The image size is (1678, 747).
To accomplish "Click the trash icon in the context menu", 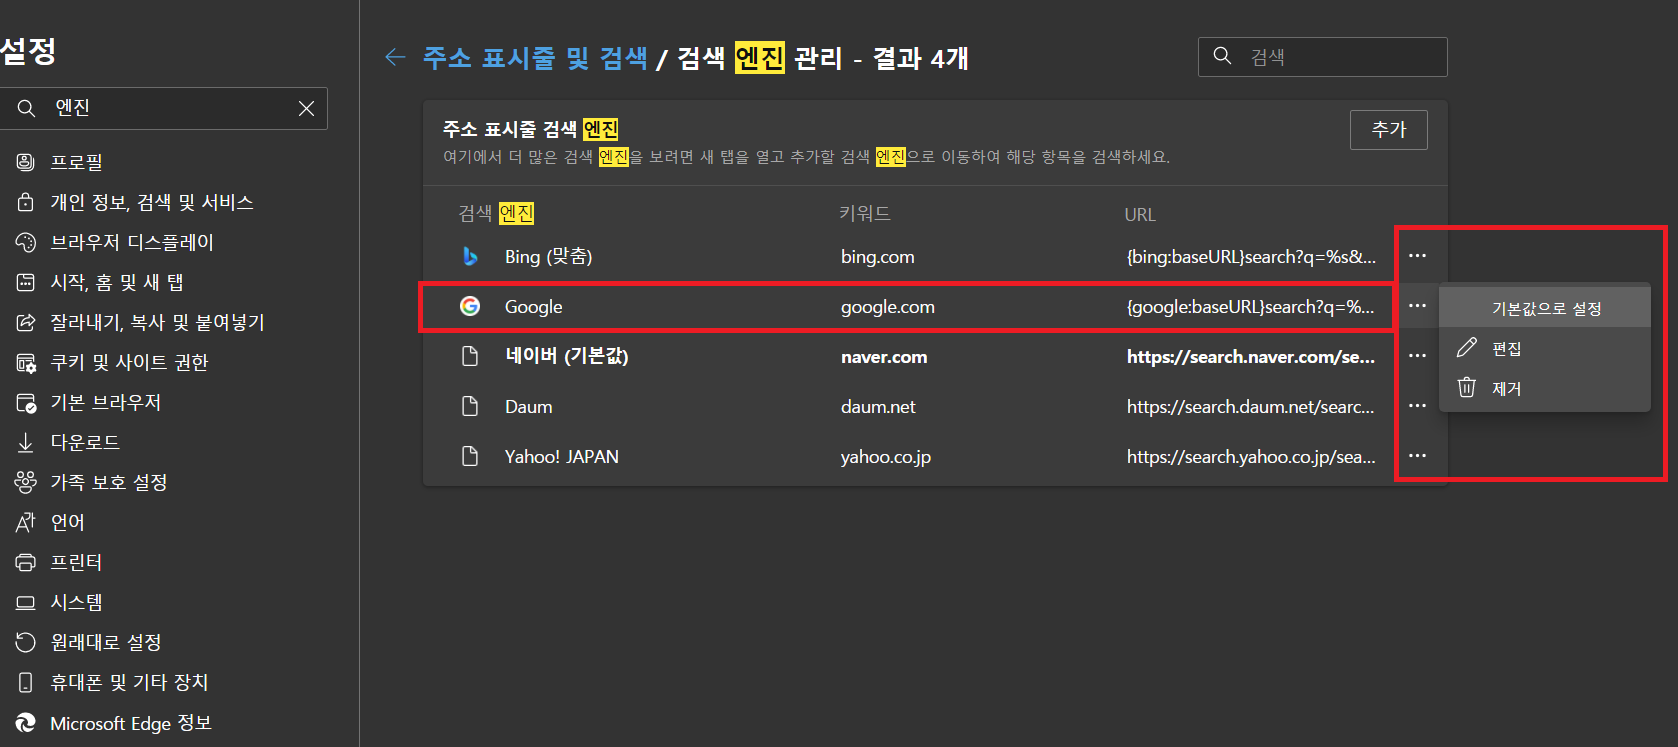I will (1467, 387).
